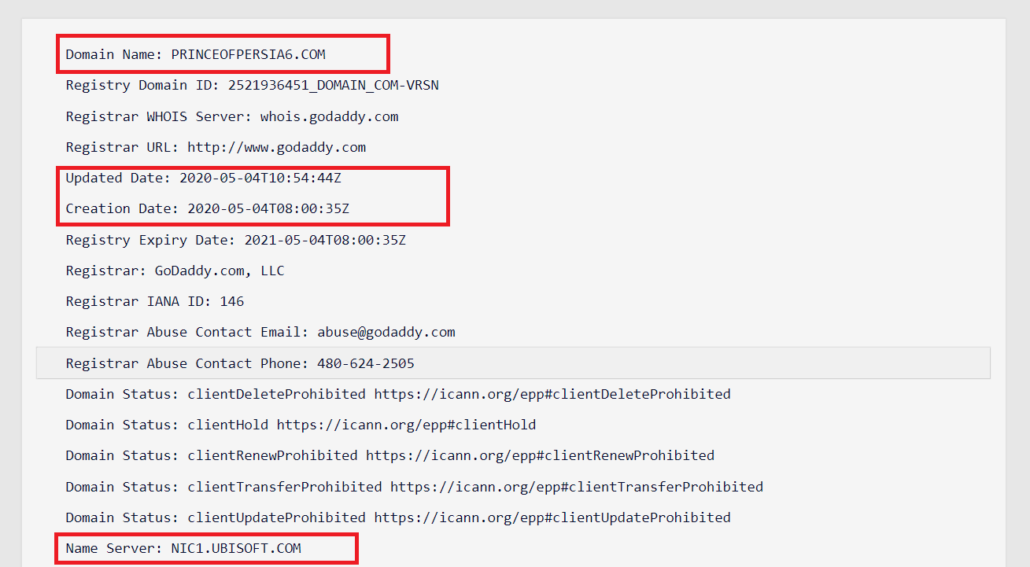The height and width of the screenshot is (567, 1030).
Task: Open the http://www.godaddy.com registrar URL
Action: 276,147
